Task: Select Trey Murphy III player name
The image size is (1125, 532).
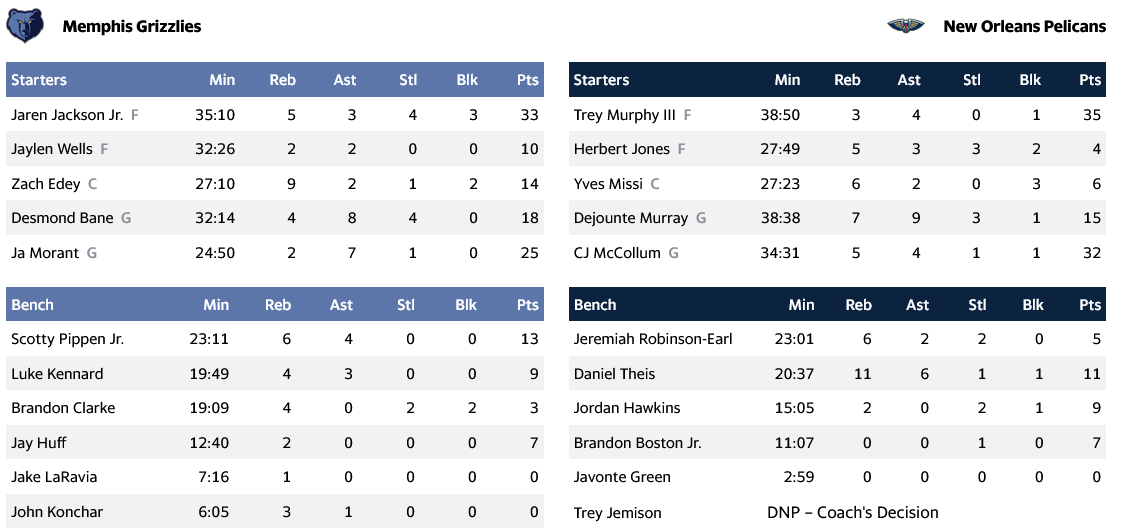Action: pos(625,115)
